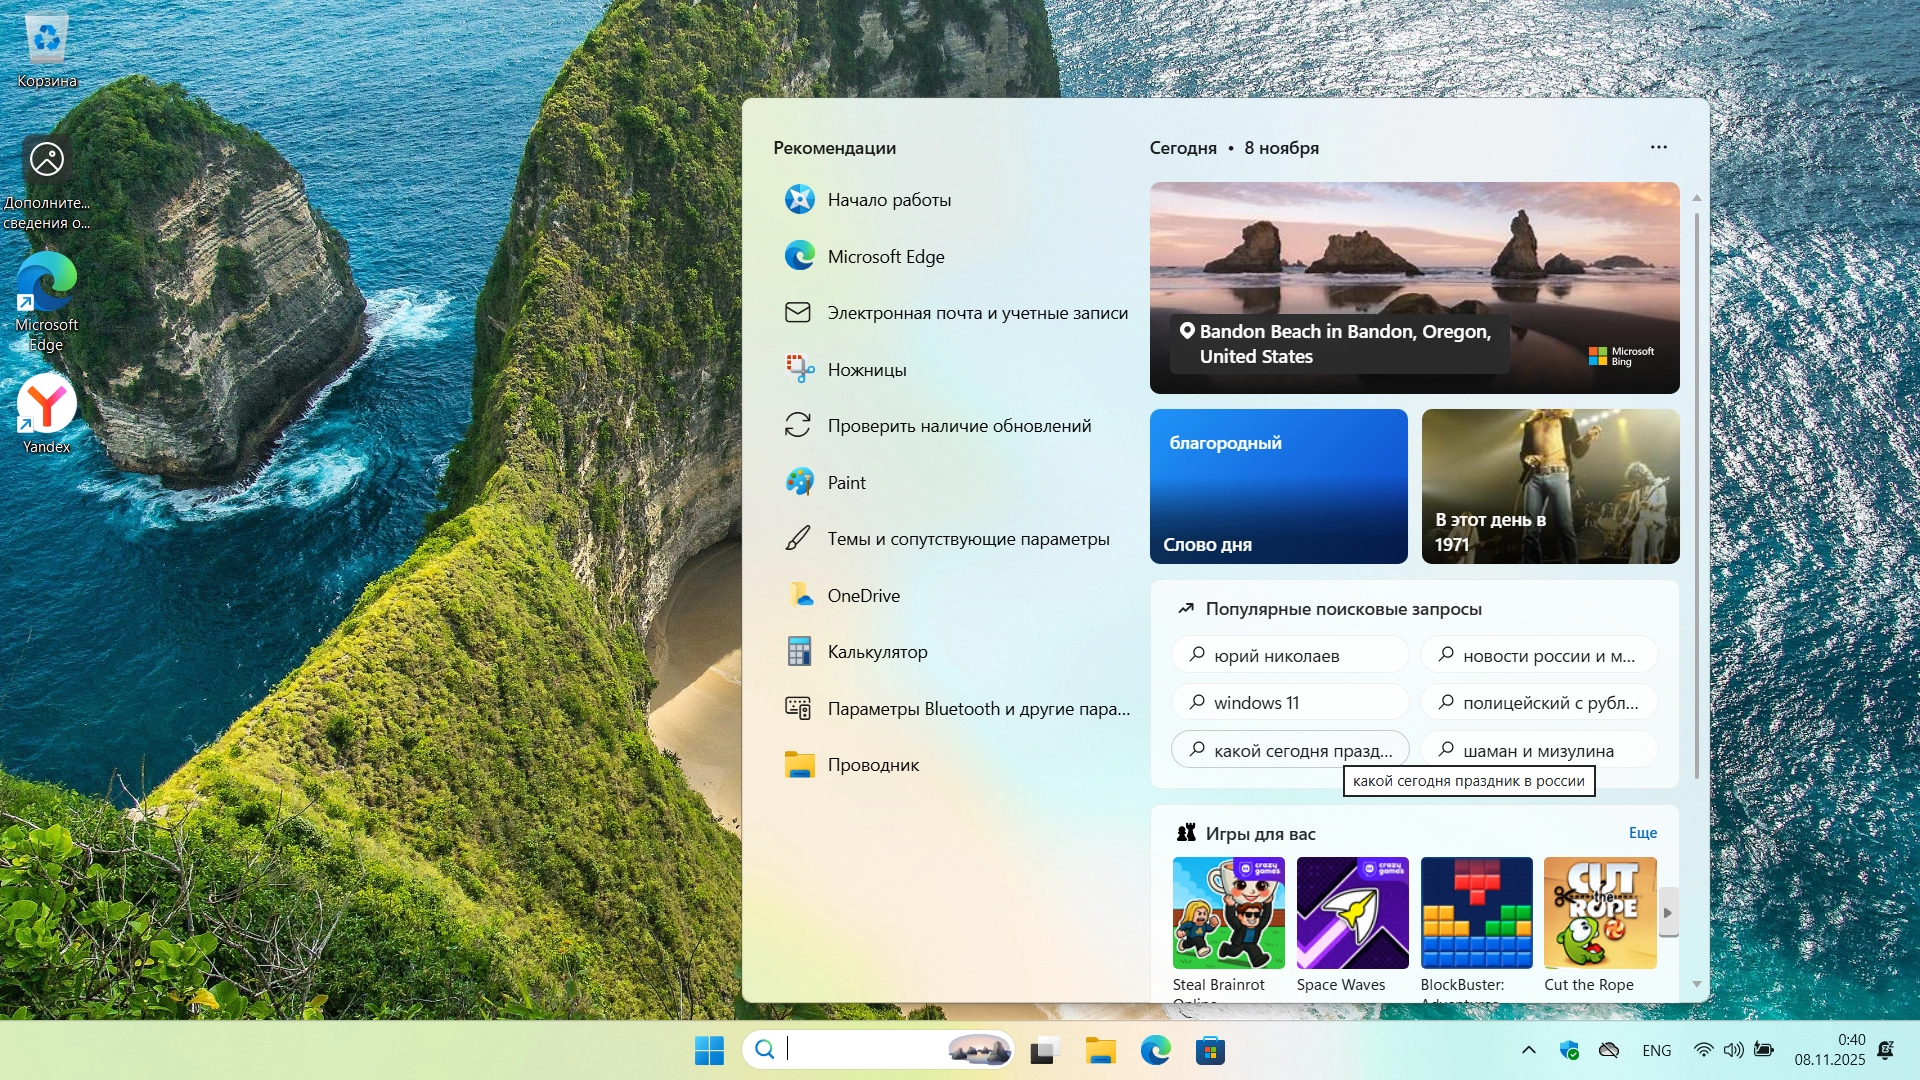Open Темы и сопутствующие параметры entry
This screenshot has height=1080, width=1920.
point(967,539)
